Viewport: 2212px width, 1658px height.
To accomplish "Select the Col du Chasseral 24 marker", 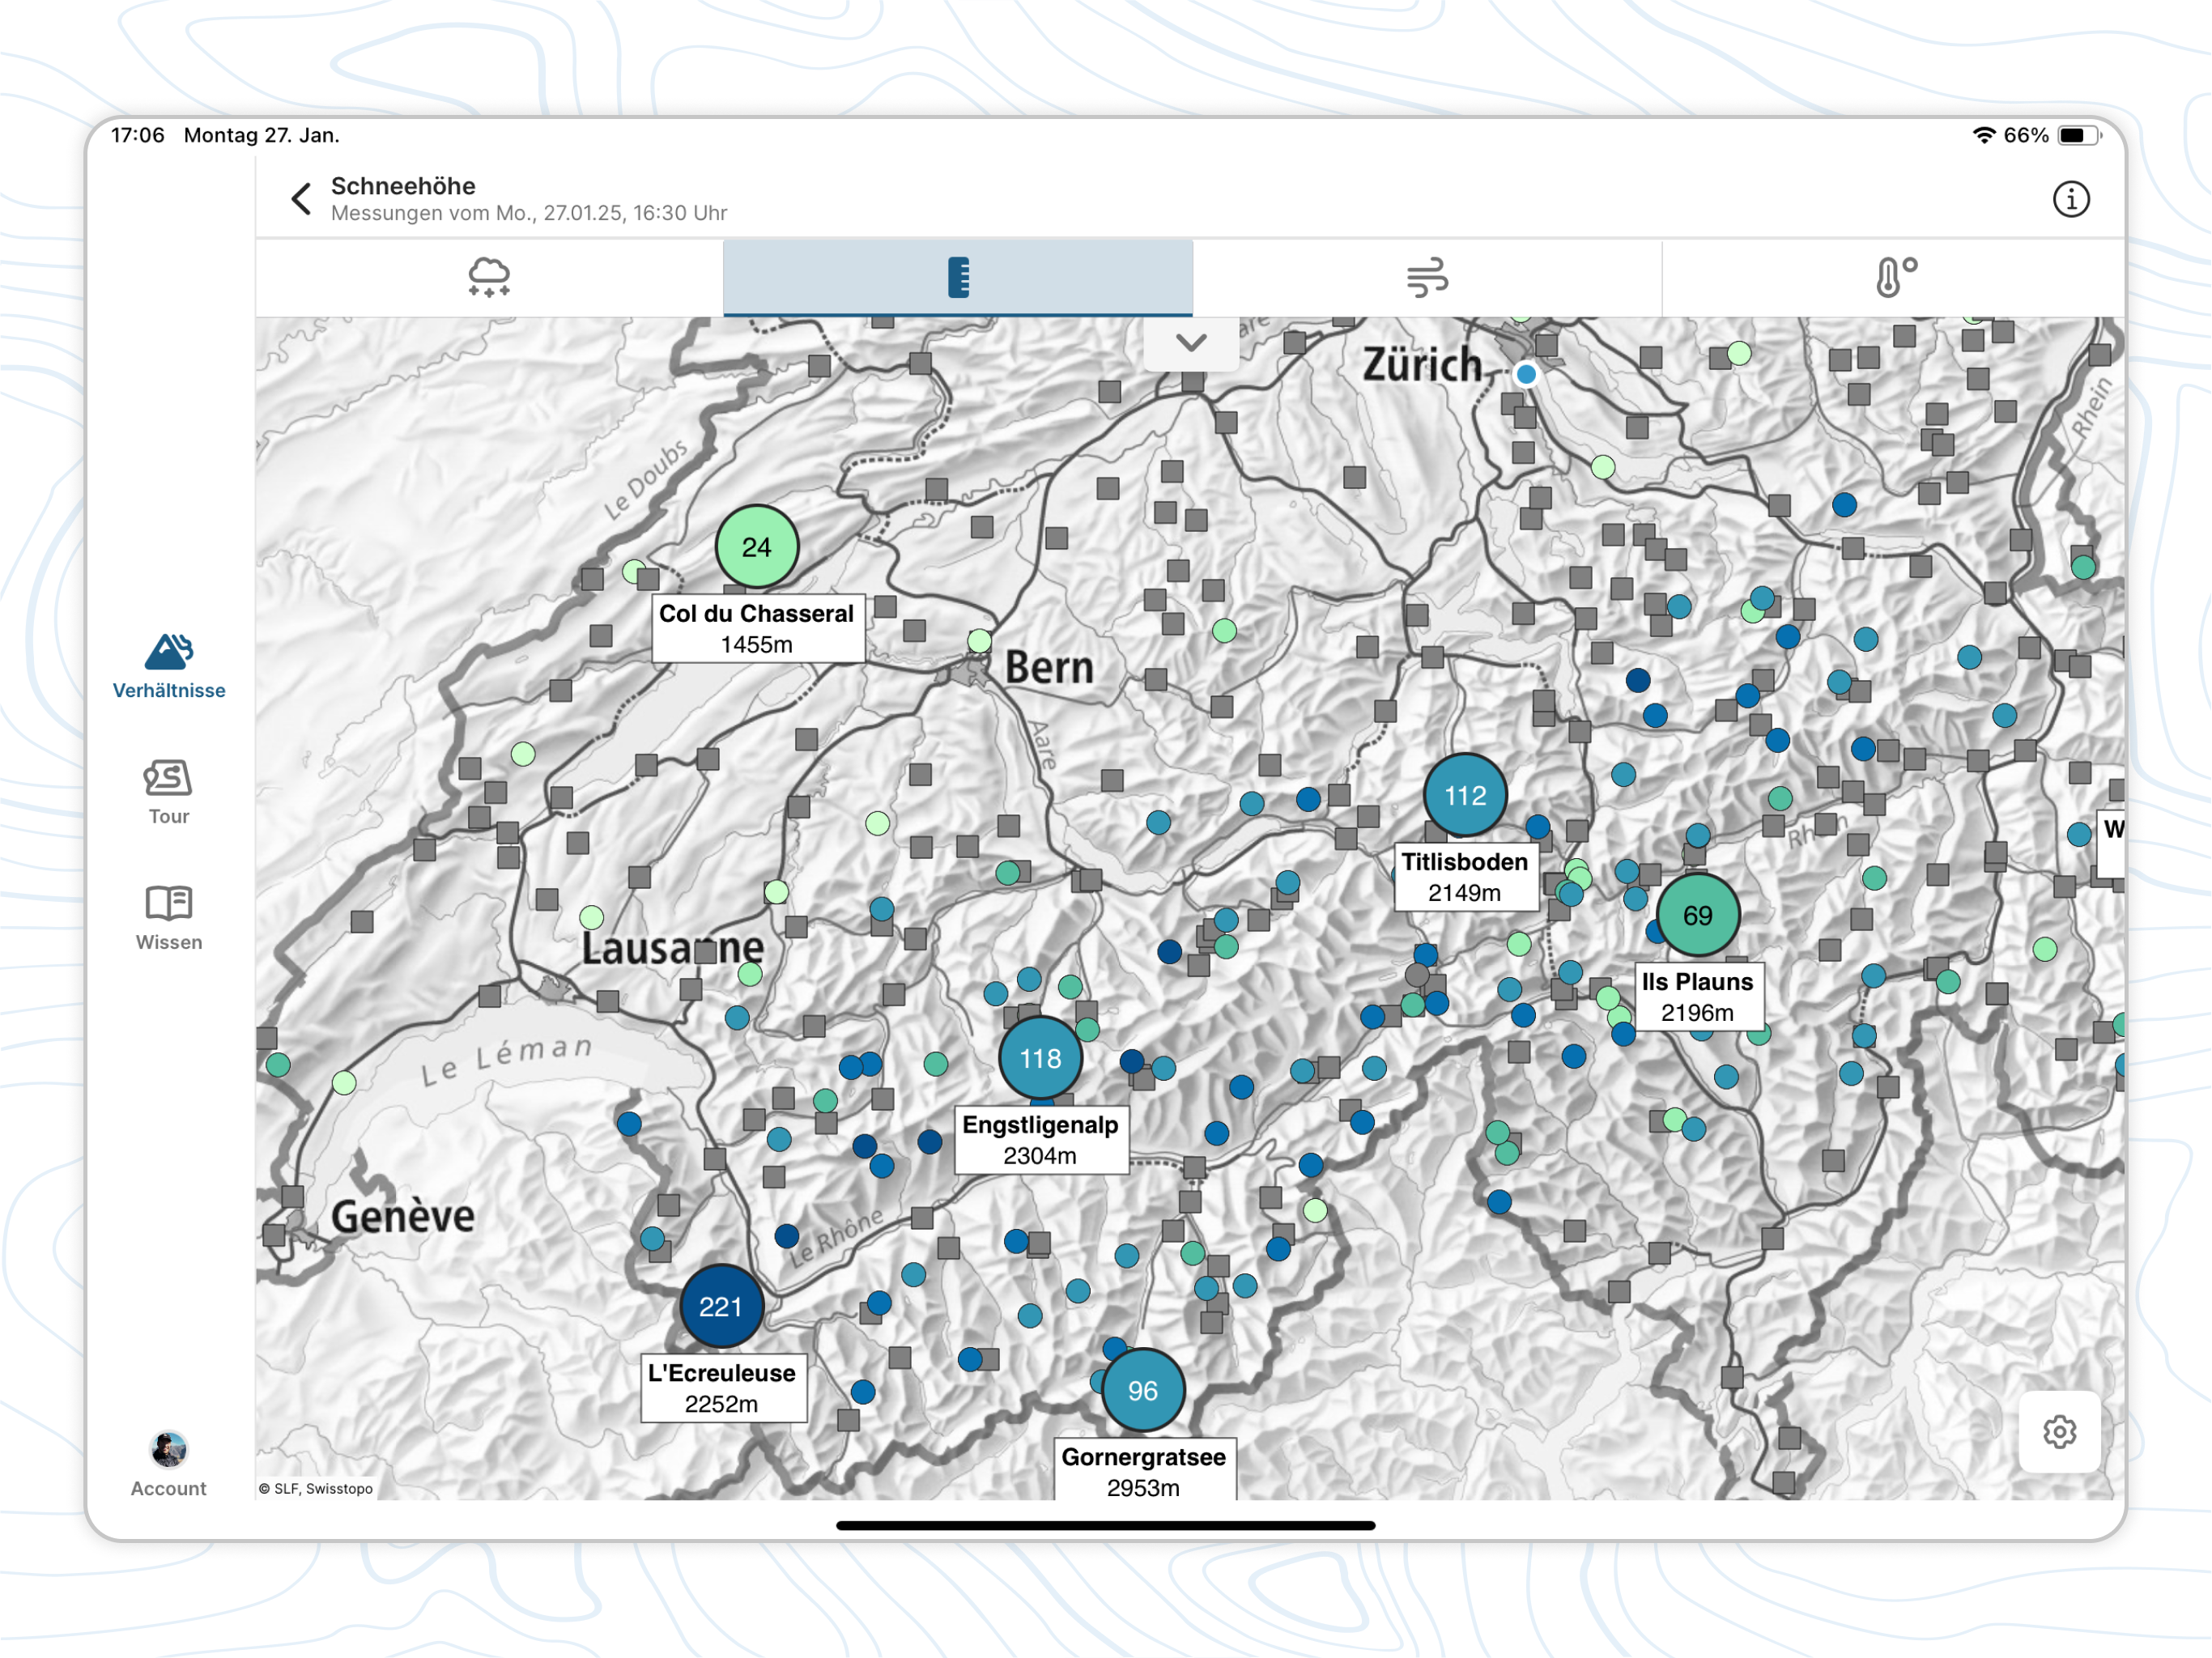I will tap(757, 547).
